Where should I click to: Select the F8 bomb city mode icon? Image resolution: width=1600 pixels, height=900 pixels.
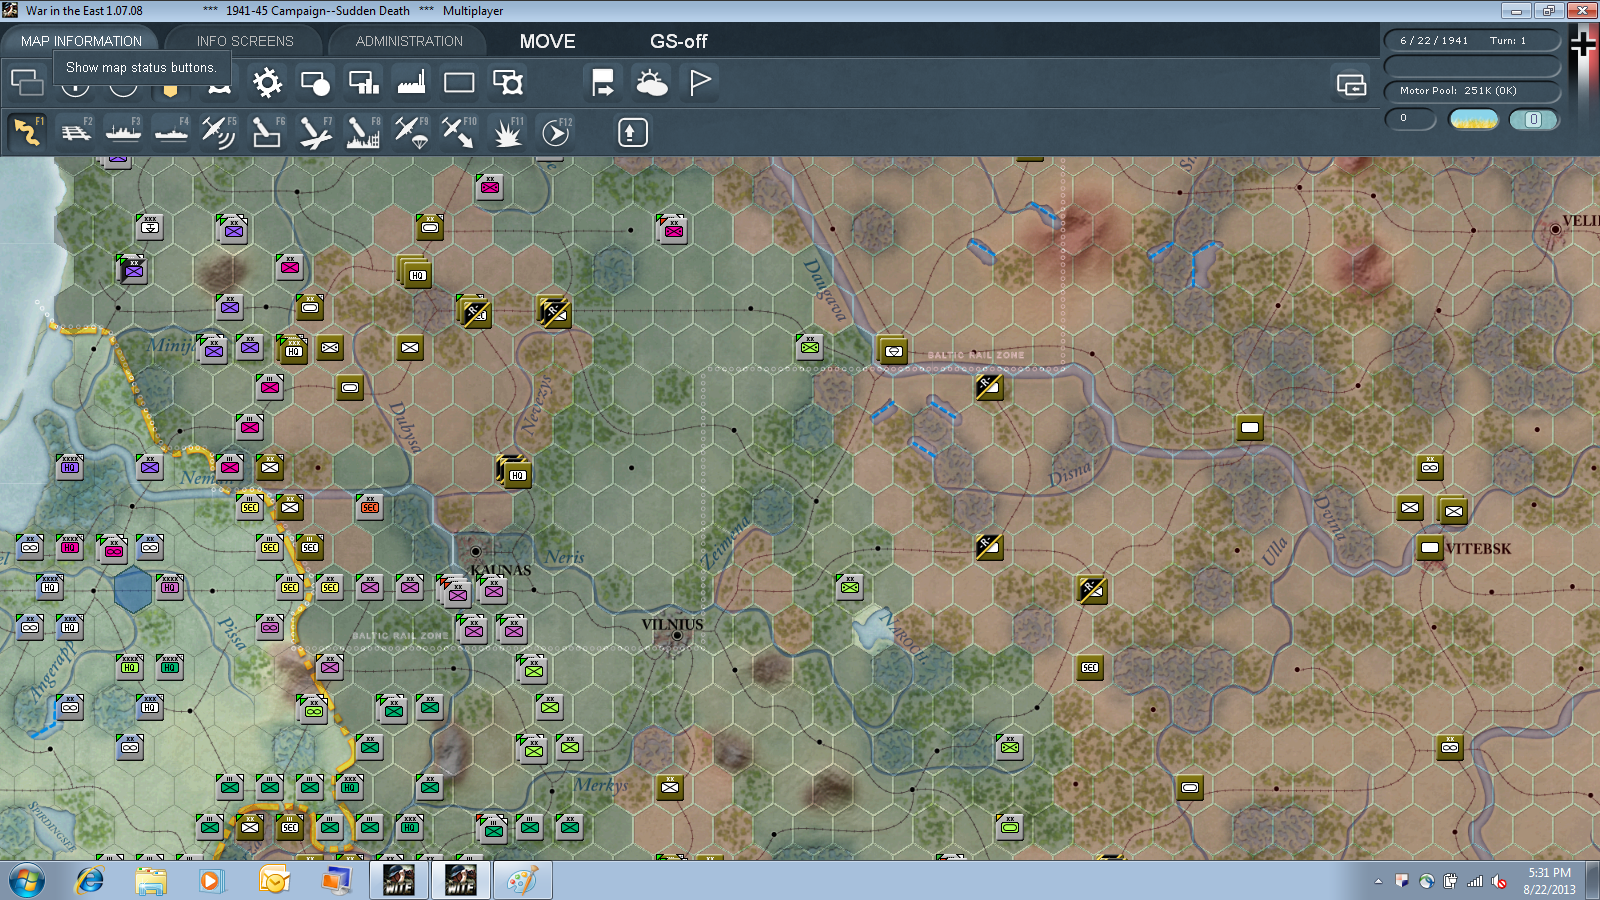(363, 132)
